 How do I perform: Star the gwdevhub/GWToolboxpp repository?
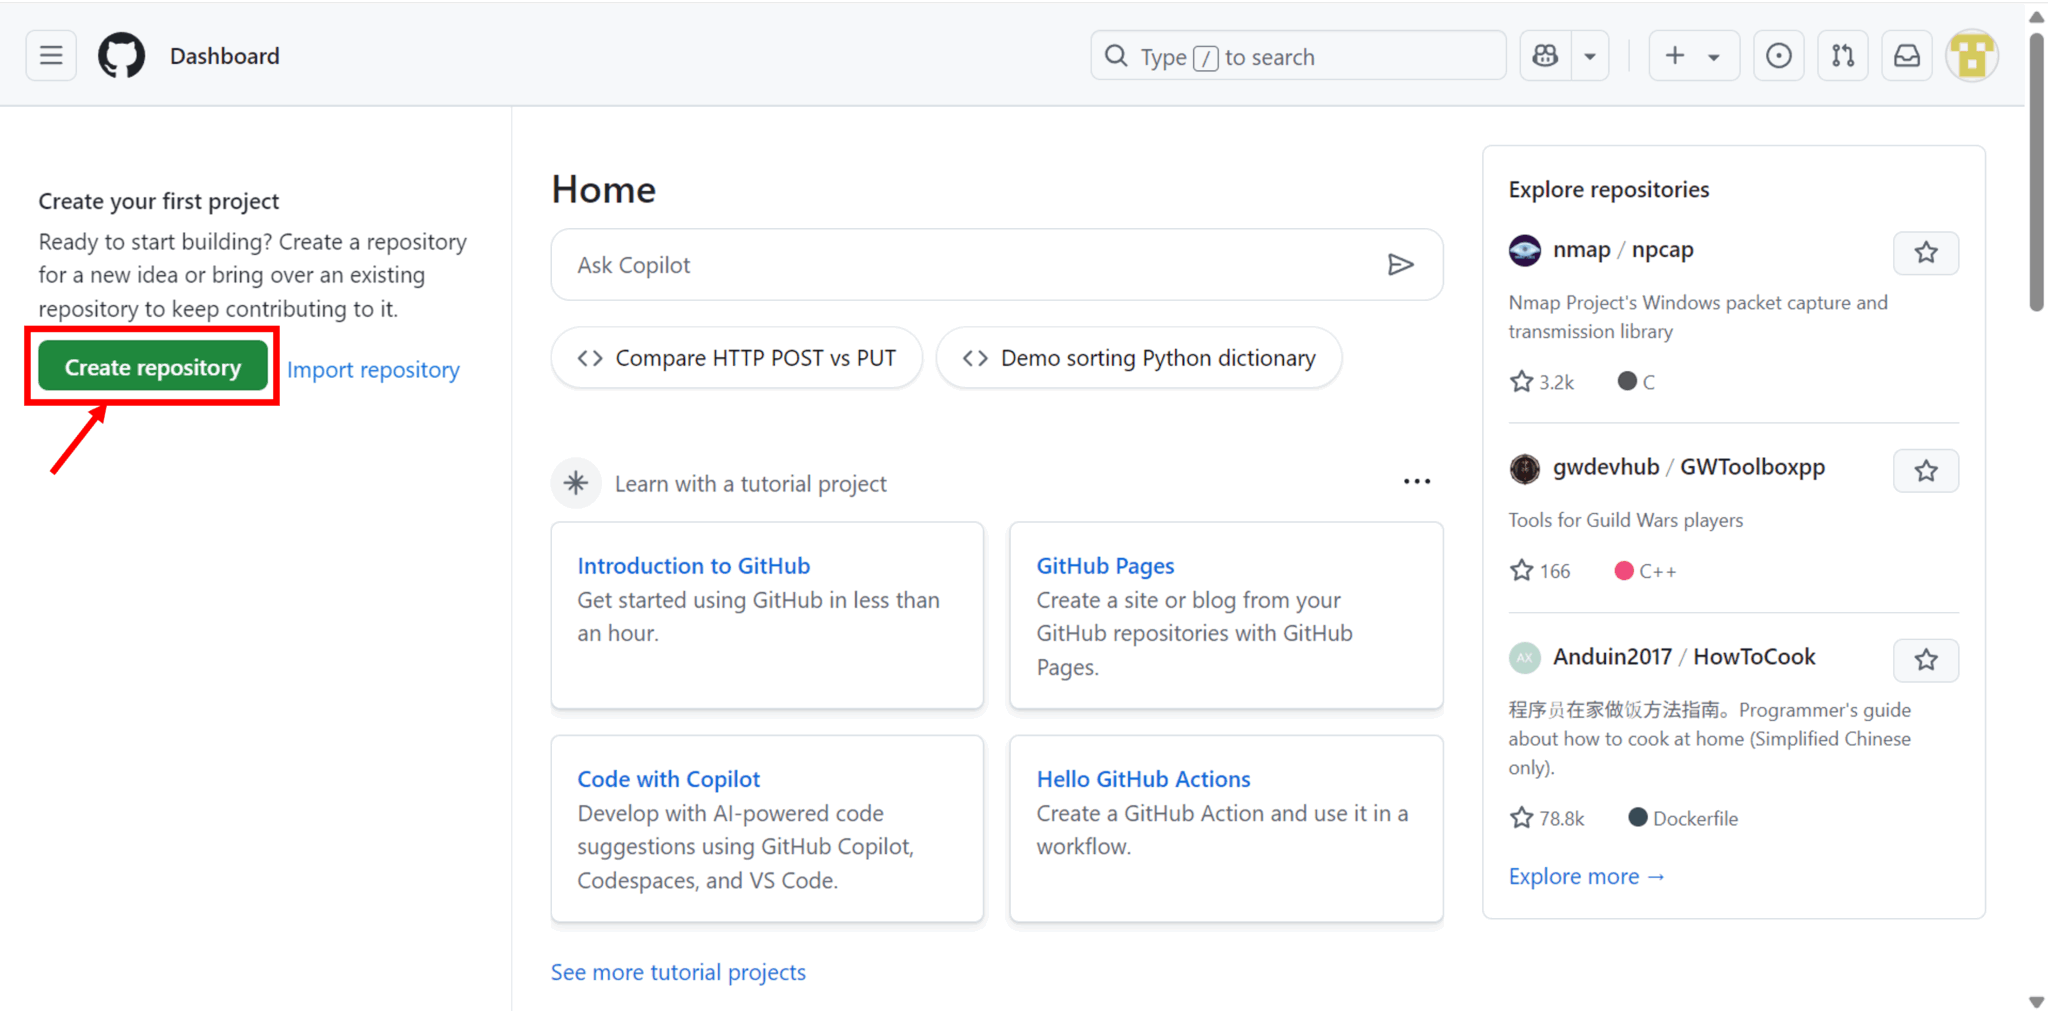pyautogui.click(x=1927, y=470)
